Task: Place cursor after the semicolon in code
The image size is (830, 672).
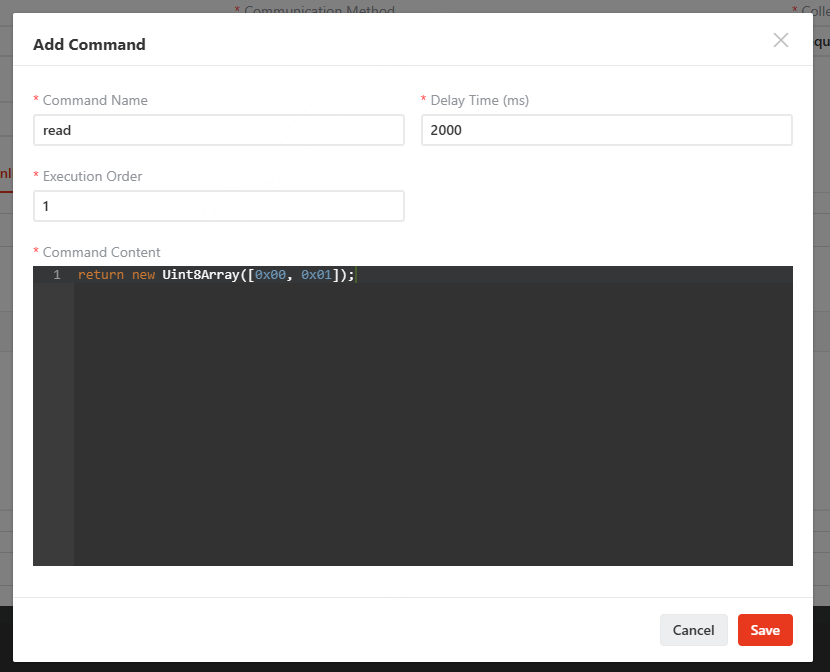Action: click(x=356, y=275)
